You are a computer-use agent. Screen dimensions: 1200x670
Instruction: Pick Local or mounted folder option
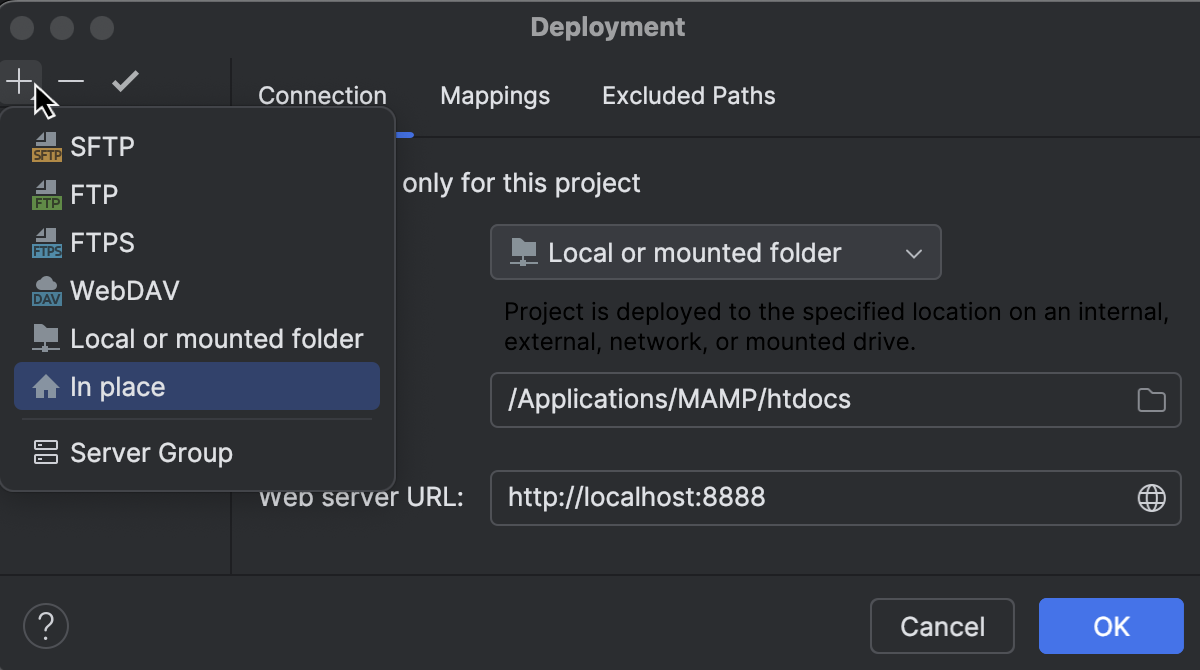tap(216, 338)
